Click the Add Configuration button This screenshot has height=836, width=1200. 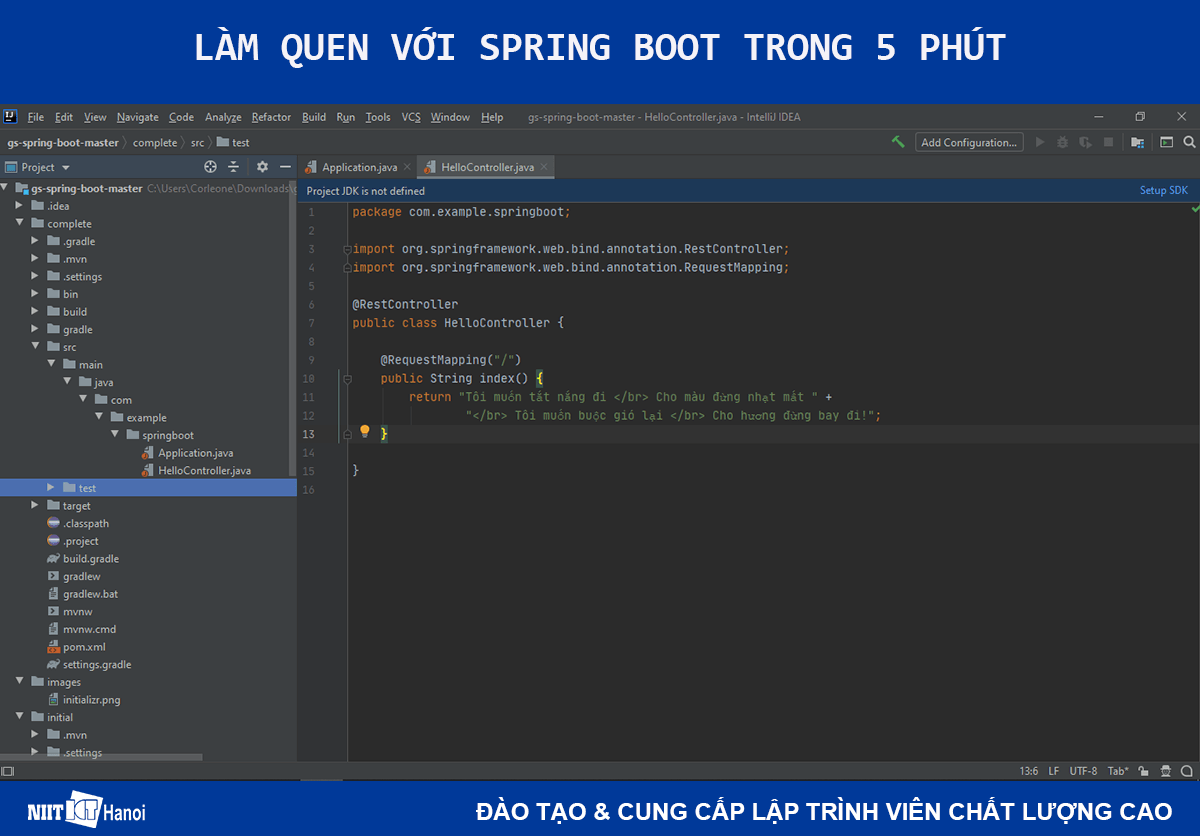pyautogui.click(x=969, y=141)
